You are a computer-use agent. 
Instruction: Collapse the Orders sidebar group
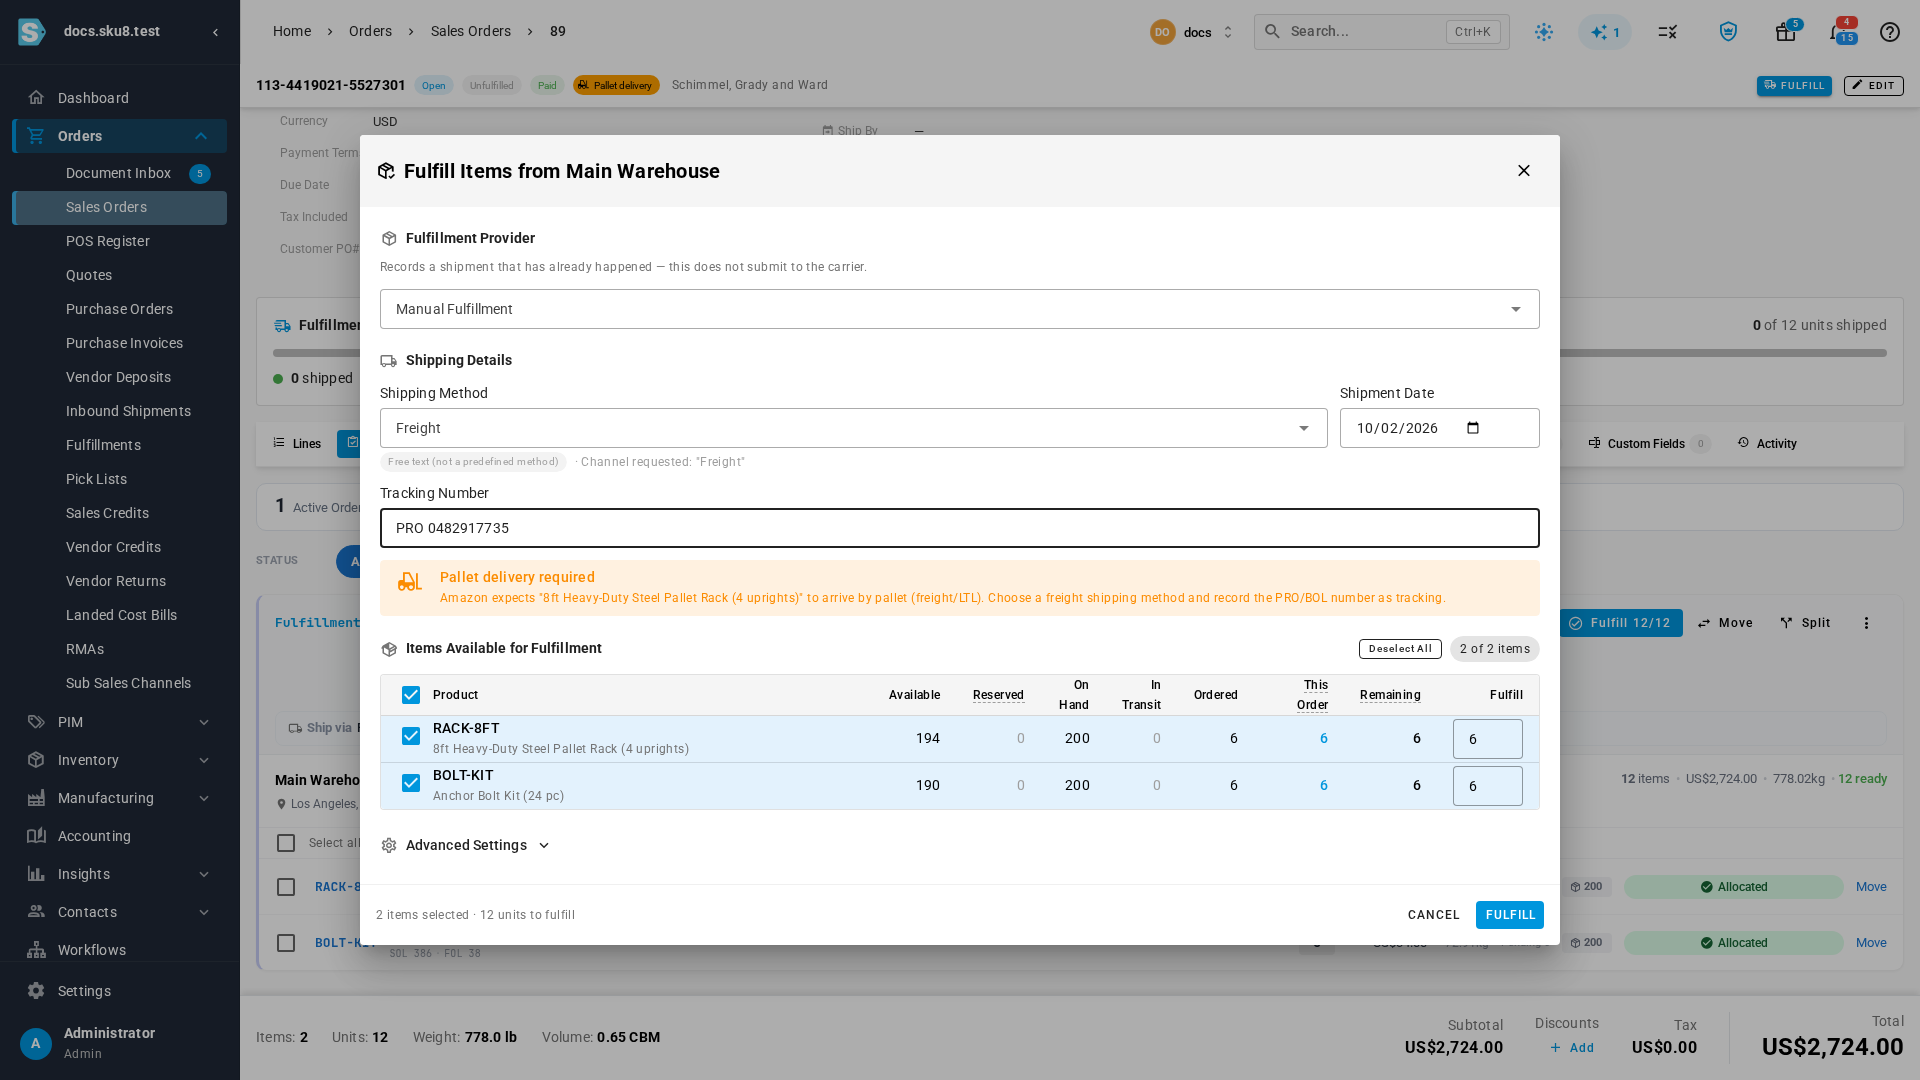(x=201, y=136)
